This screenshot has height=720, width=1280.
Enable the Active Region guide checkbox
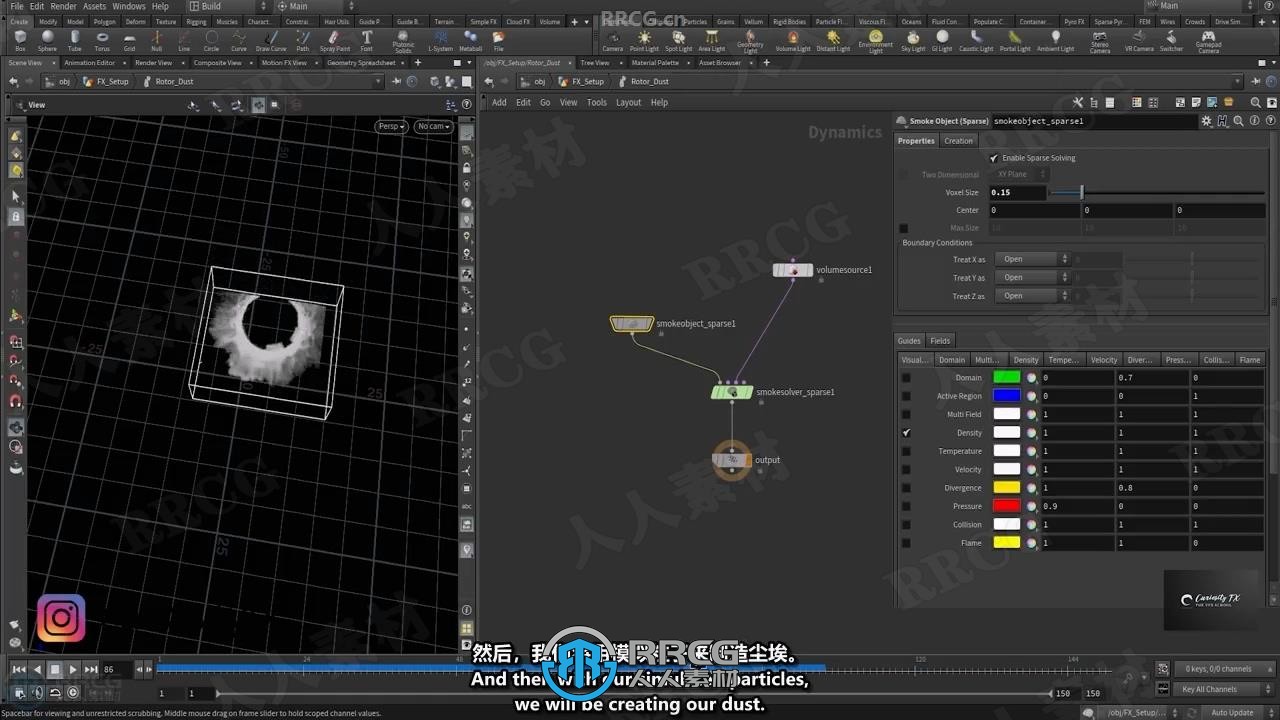tap(906, 396)
